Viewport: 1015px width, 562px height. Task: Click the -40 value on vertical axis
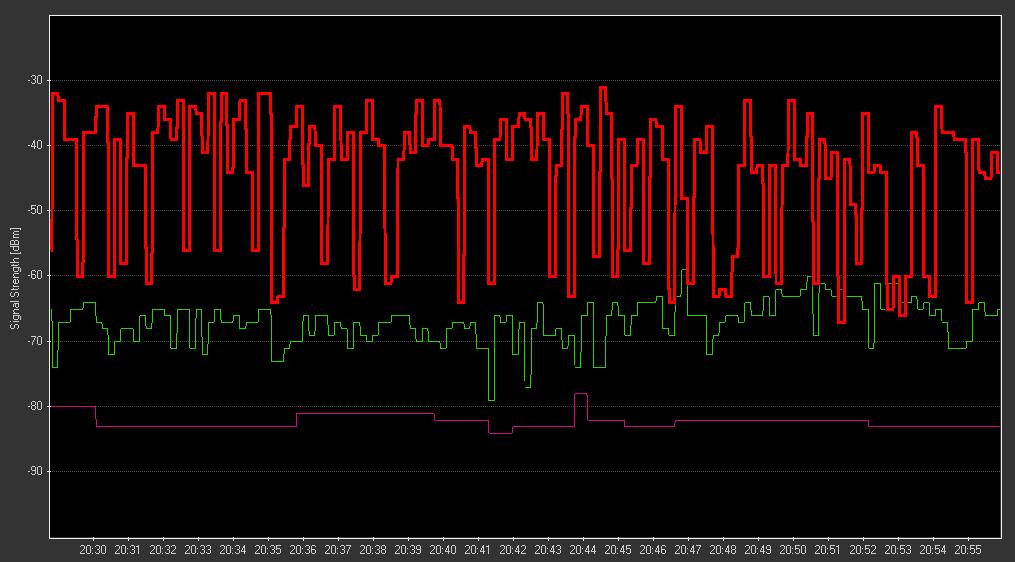[35, 145]
